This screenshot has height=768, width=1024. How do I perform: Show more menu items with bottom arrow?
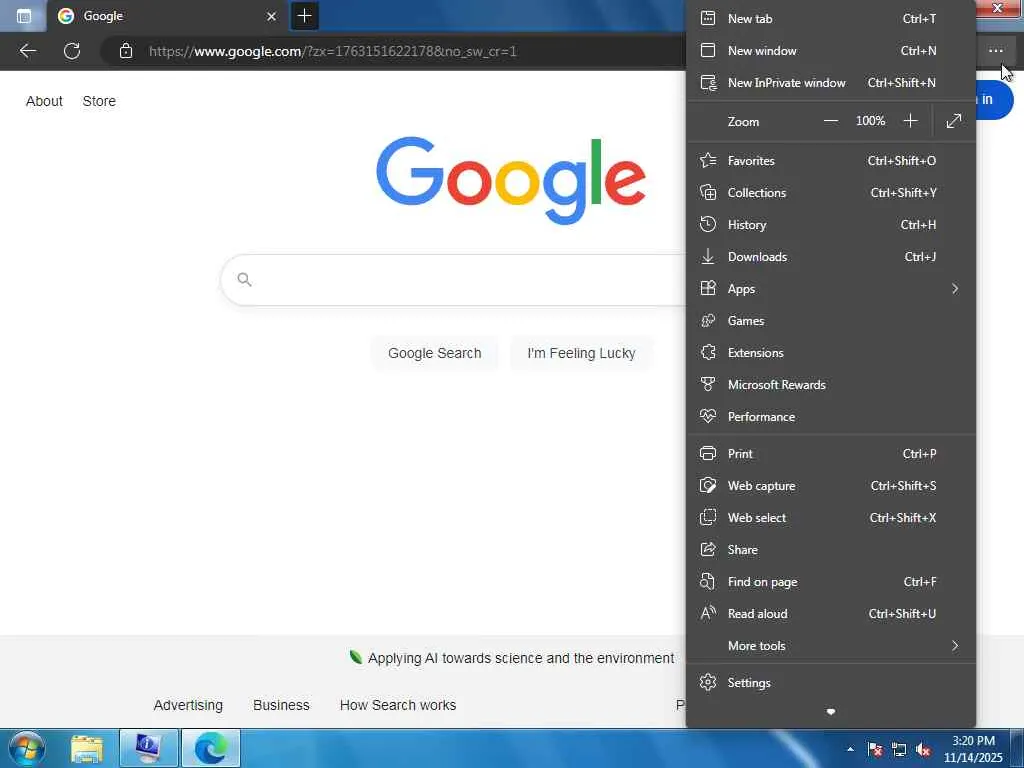(x=831, y=712)
